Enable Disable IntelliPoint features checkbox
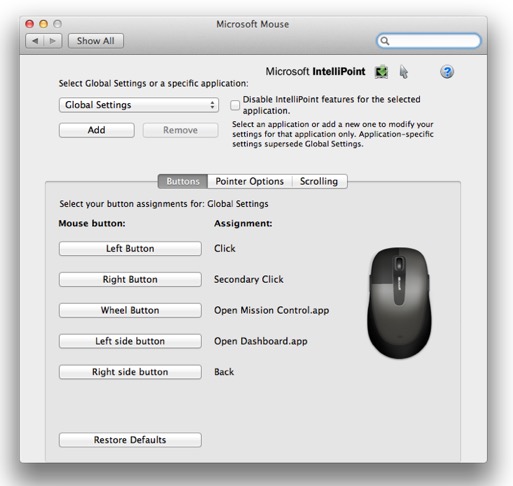This screenshot has width=513, height=486. (x=235, y=105)
